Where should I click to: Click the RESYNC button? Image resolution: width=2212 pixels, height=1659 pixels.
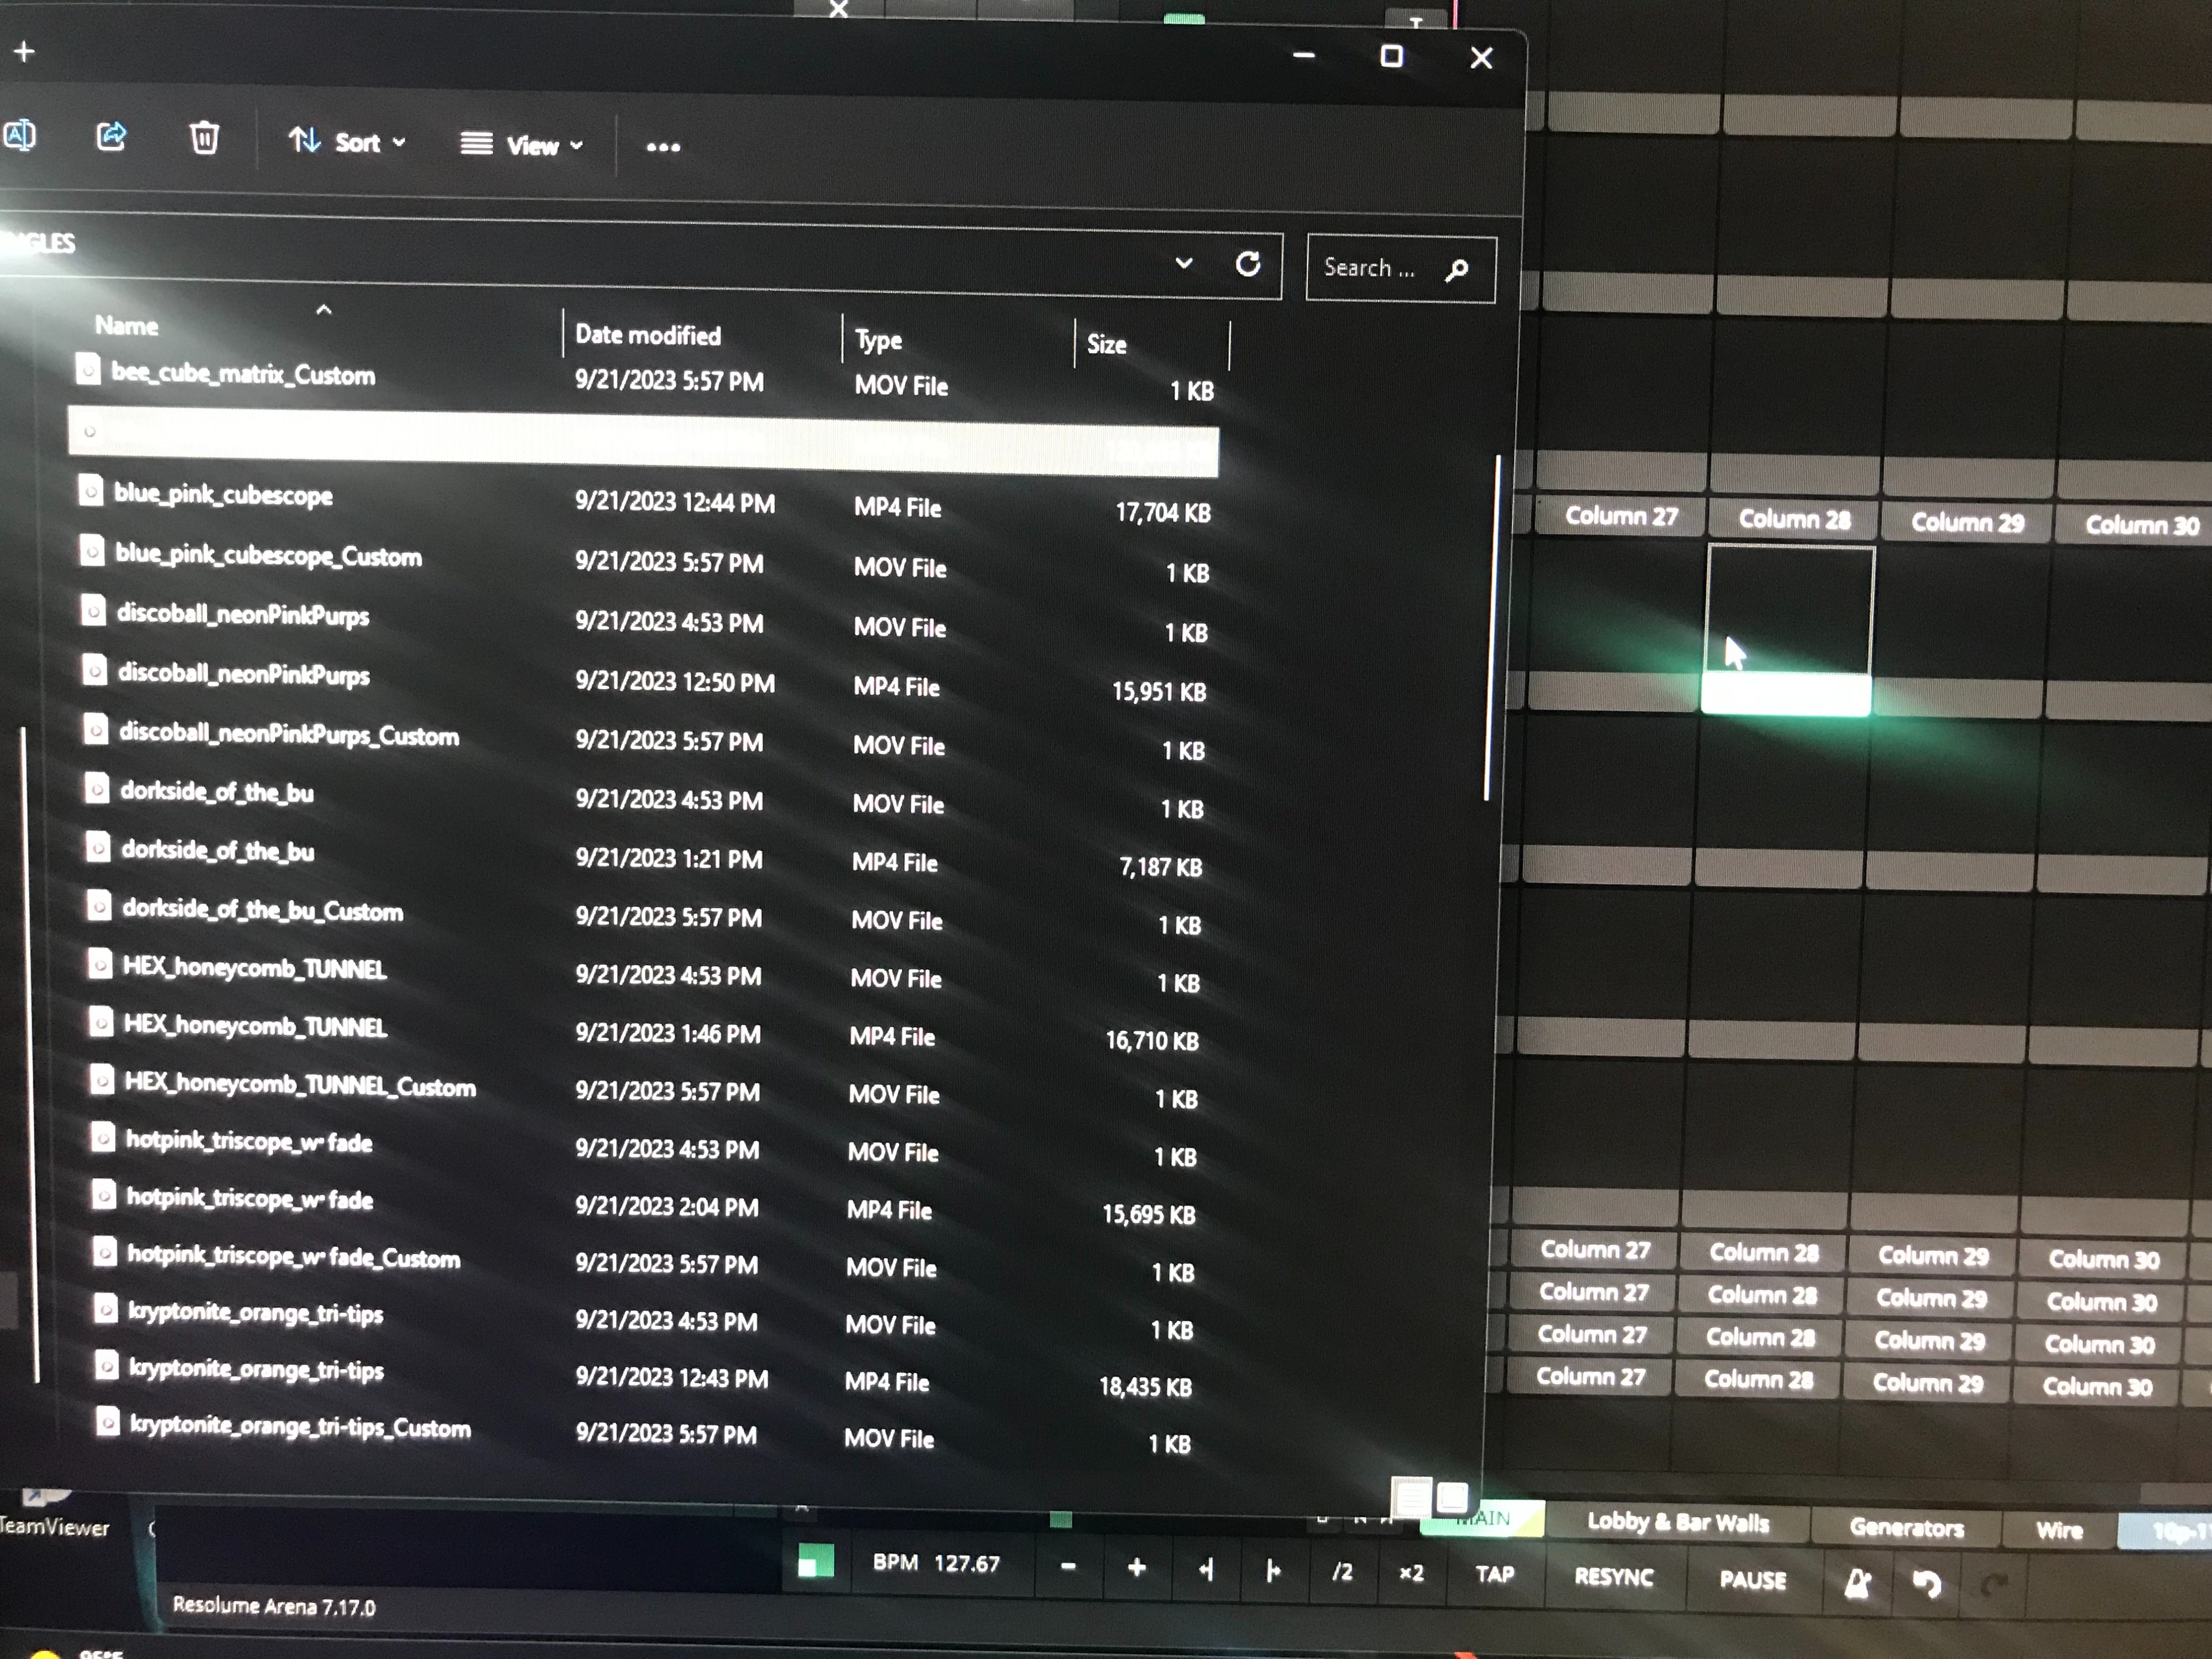click(x=1613, y=1577)
